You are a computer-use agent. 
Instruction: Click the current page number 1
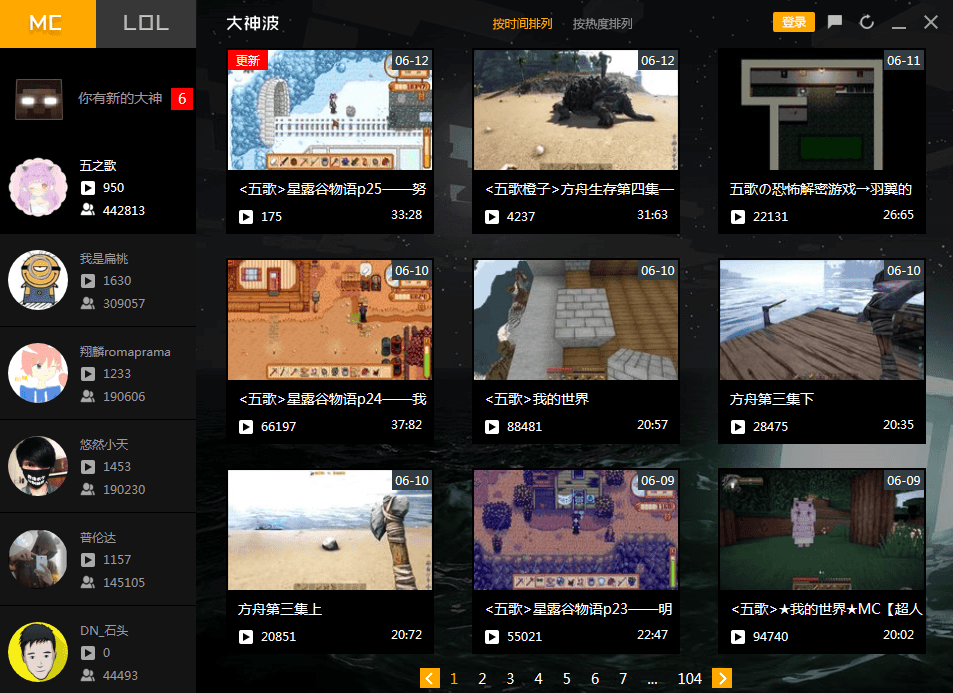pos(454,678)
